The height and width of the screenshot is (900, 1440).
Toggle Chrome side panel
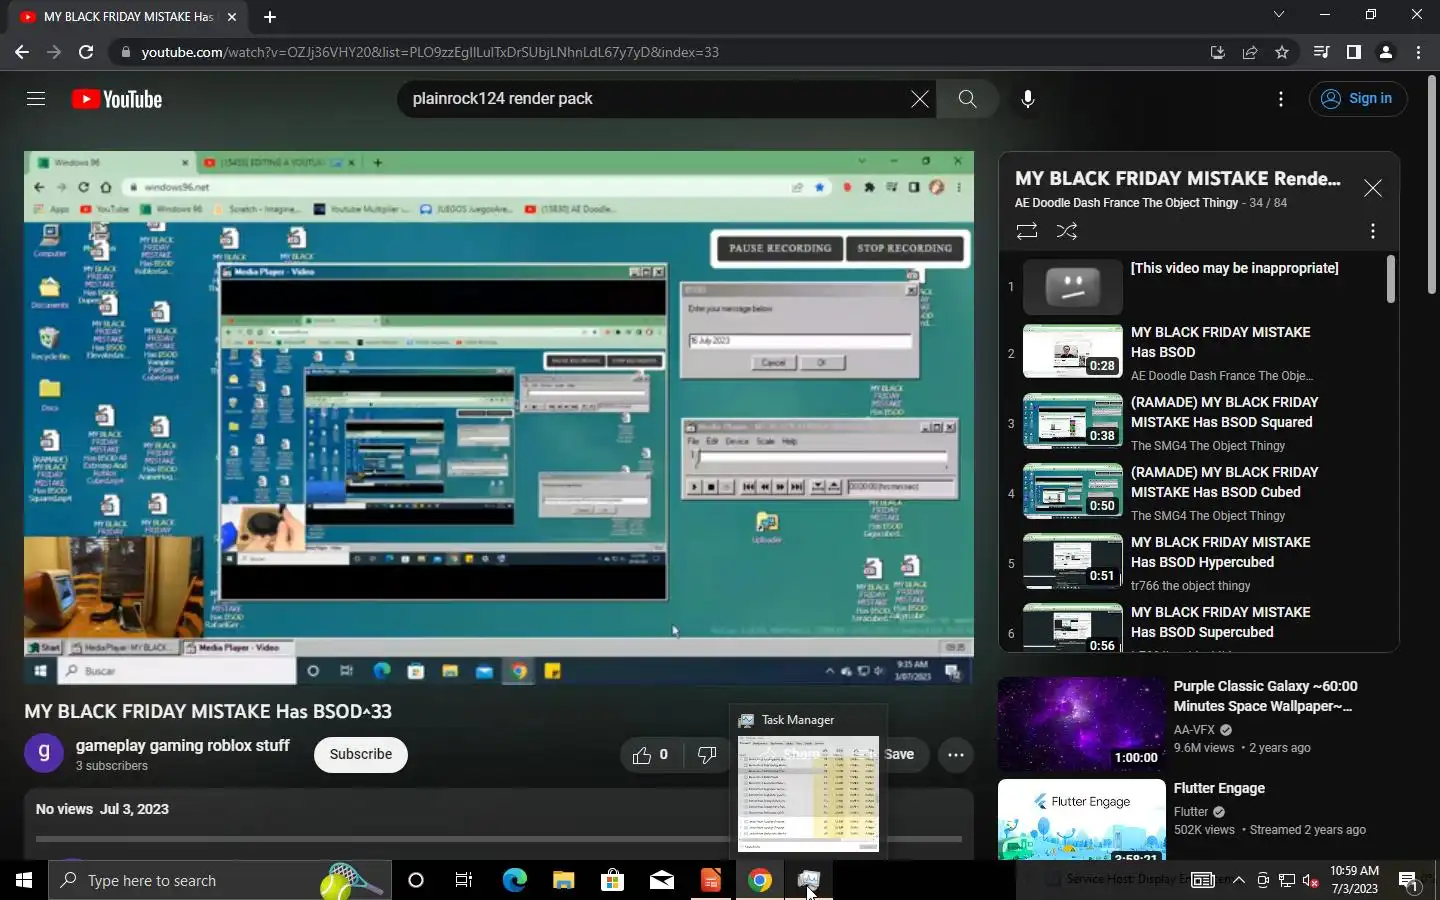pyautogui.click(x=1353, y=52)
